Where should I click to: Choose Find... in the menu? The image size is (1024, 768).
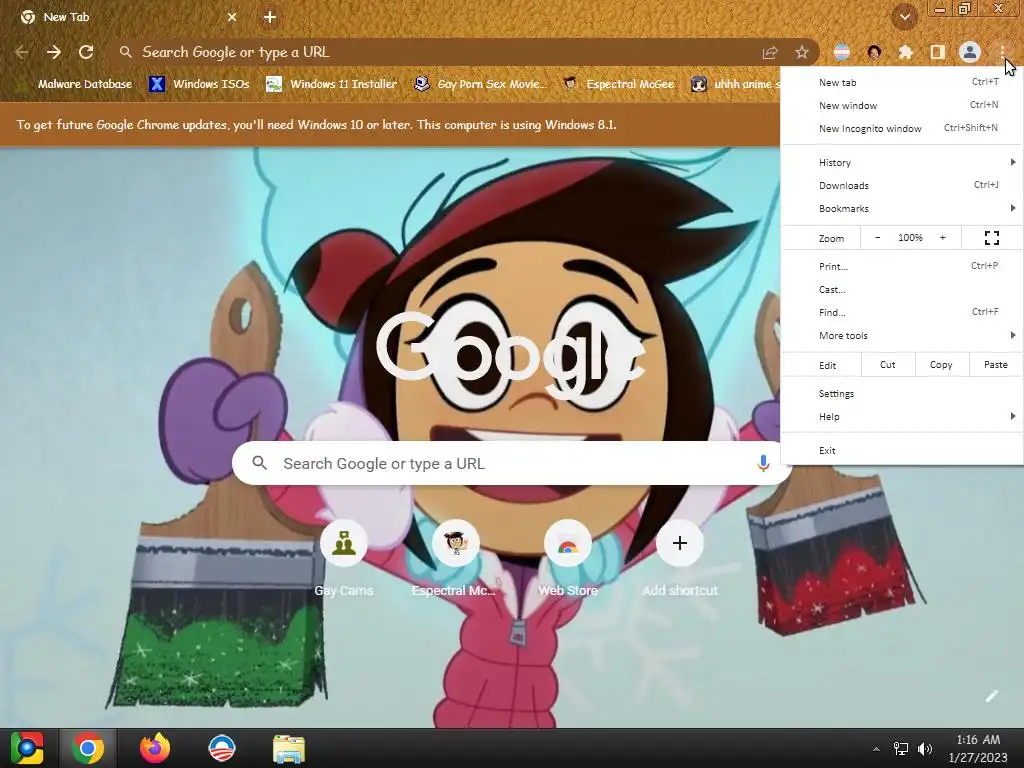(902, 312)
